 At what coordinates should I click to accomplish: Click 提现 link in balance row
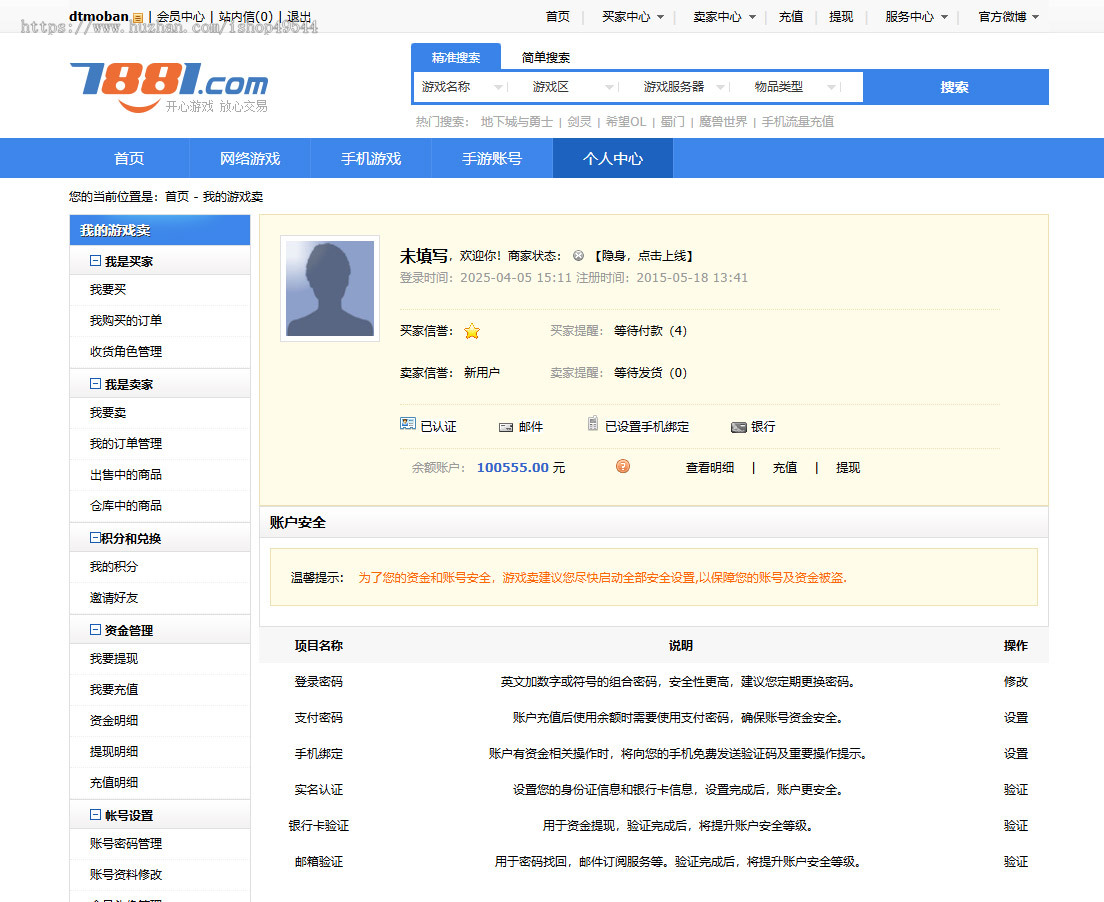tap(848, 468)
